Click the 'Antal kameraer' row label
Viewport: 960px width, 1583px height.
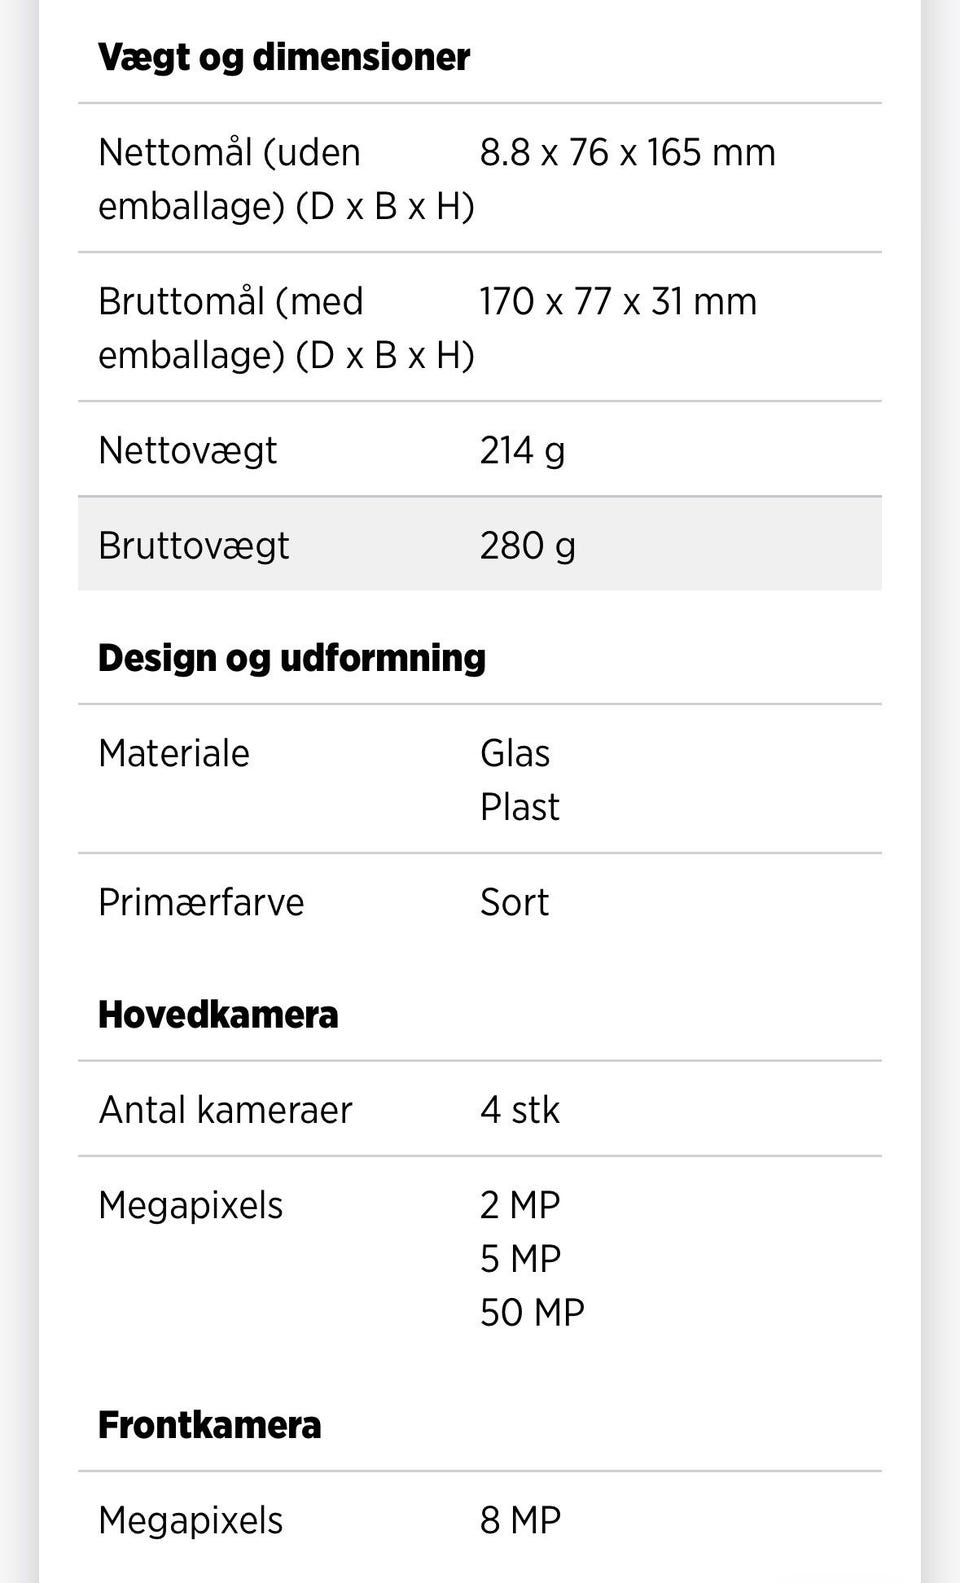[x=225, y=1111]
